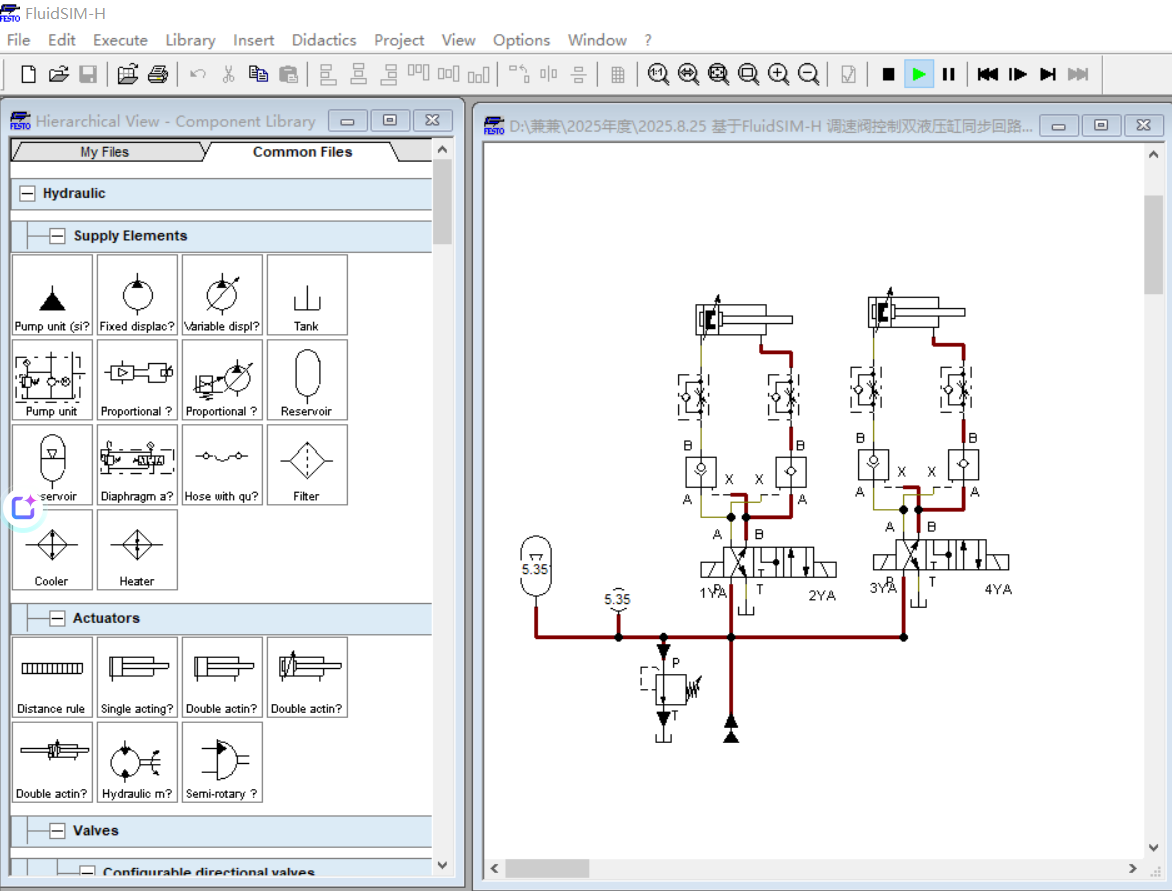Click the New file icon
Screen dimensions: 1172x891
coord(28,74)
